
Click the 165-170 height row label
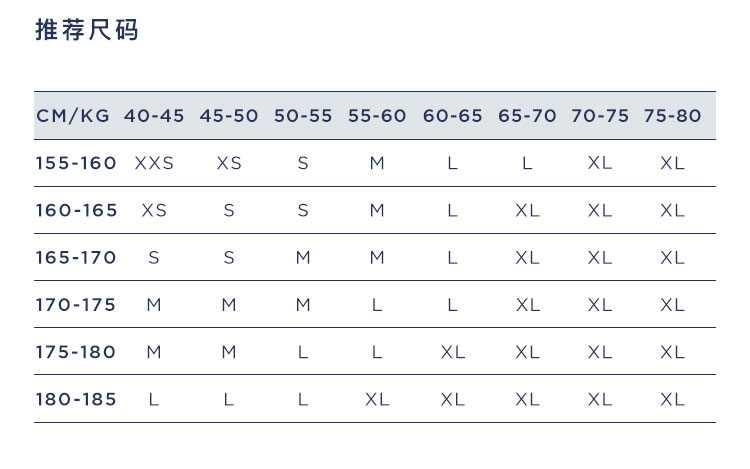pyautogui.click(x=76, y=257)
